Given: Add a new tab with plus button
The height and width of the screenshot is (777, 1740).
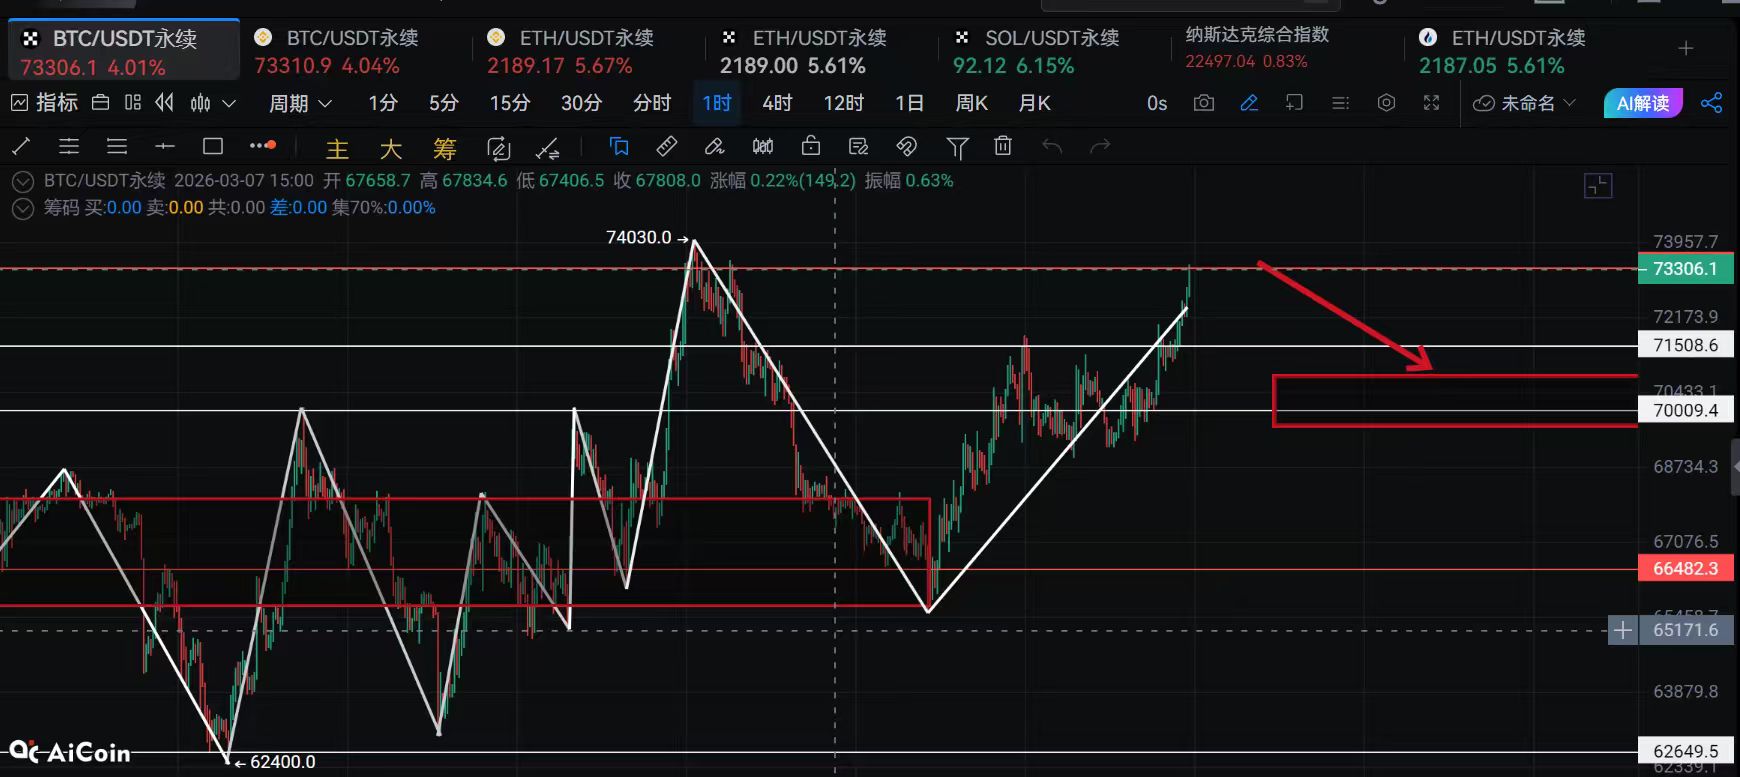Looking at the screenshot, I should click(x=1685, y=48).
